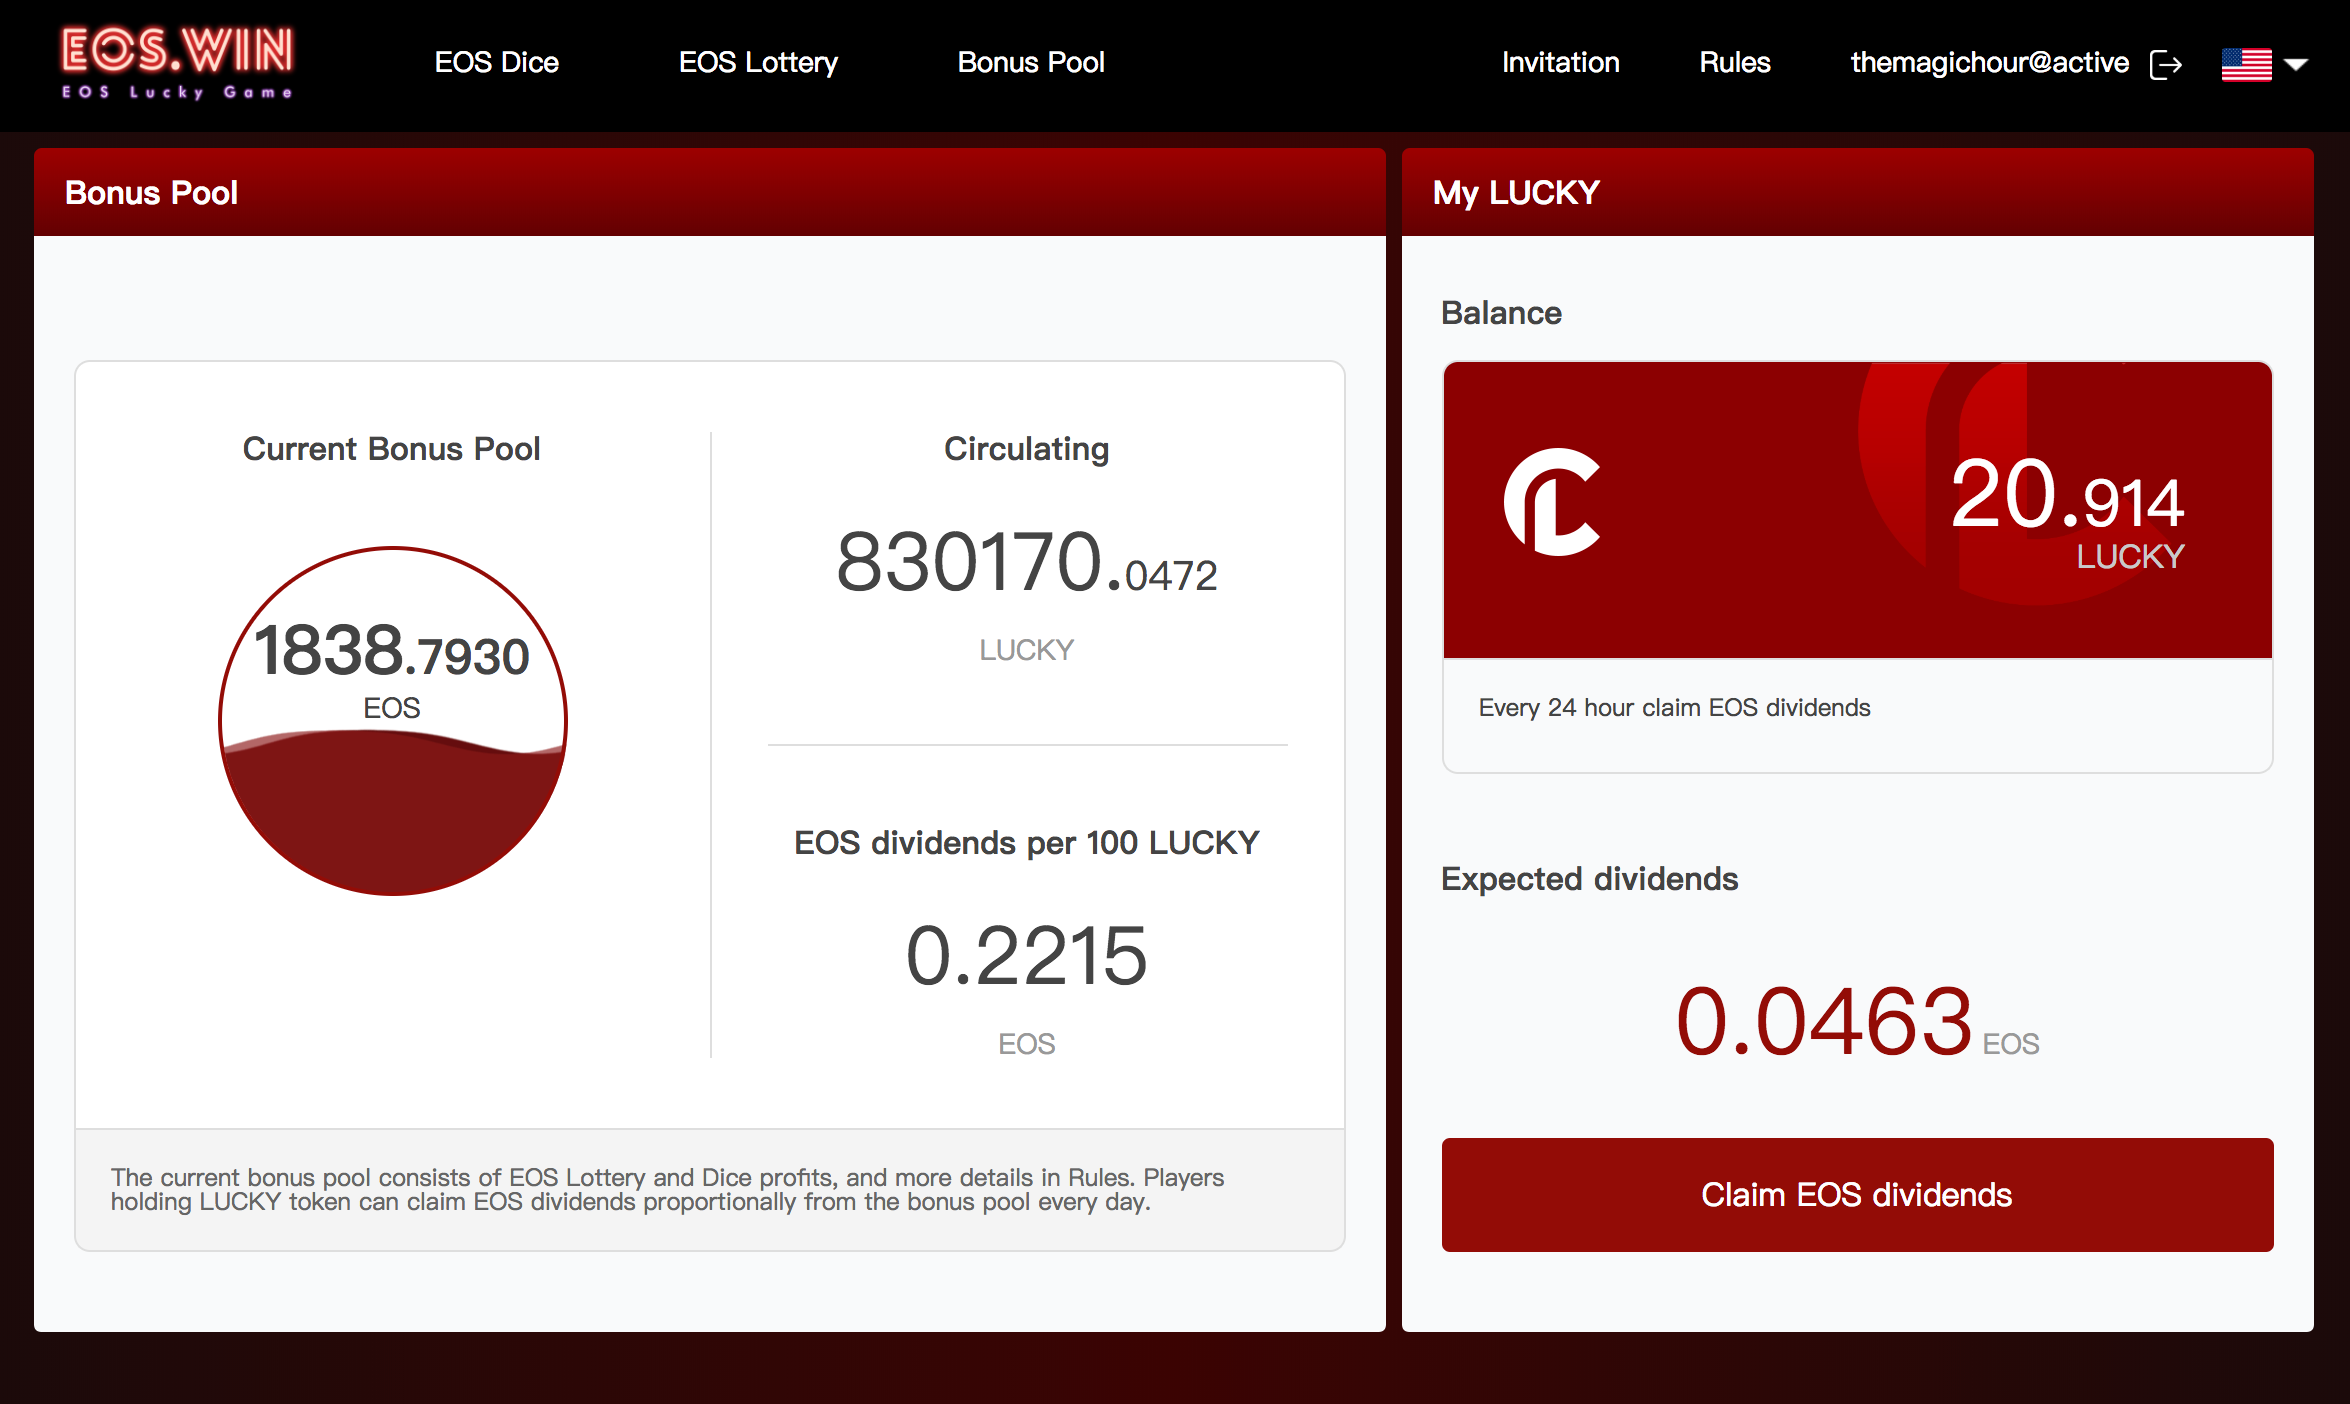Click the EOS.WIN logo
The image size is (2350, 1404).
[x=177, y=62]
